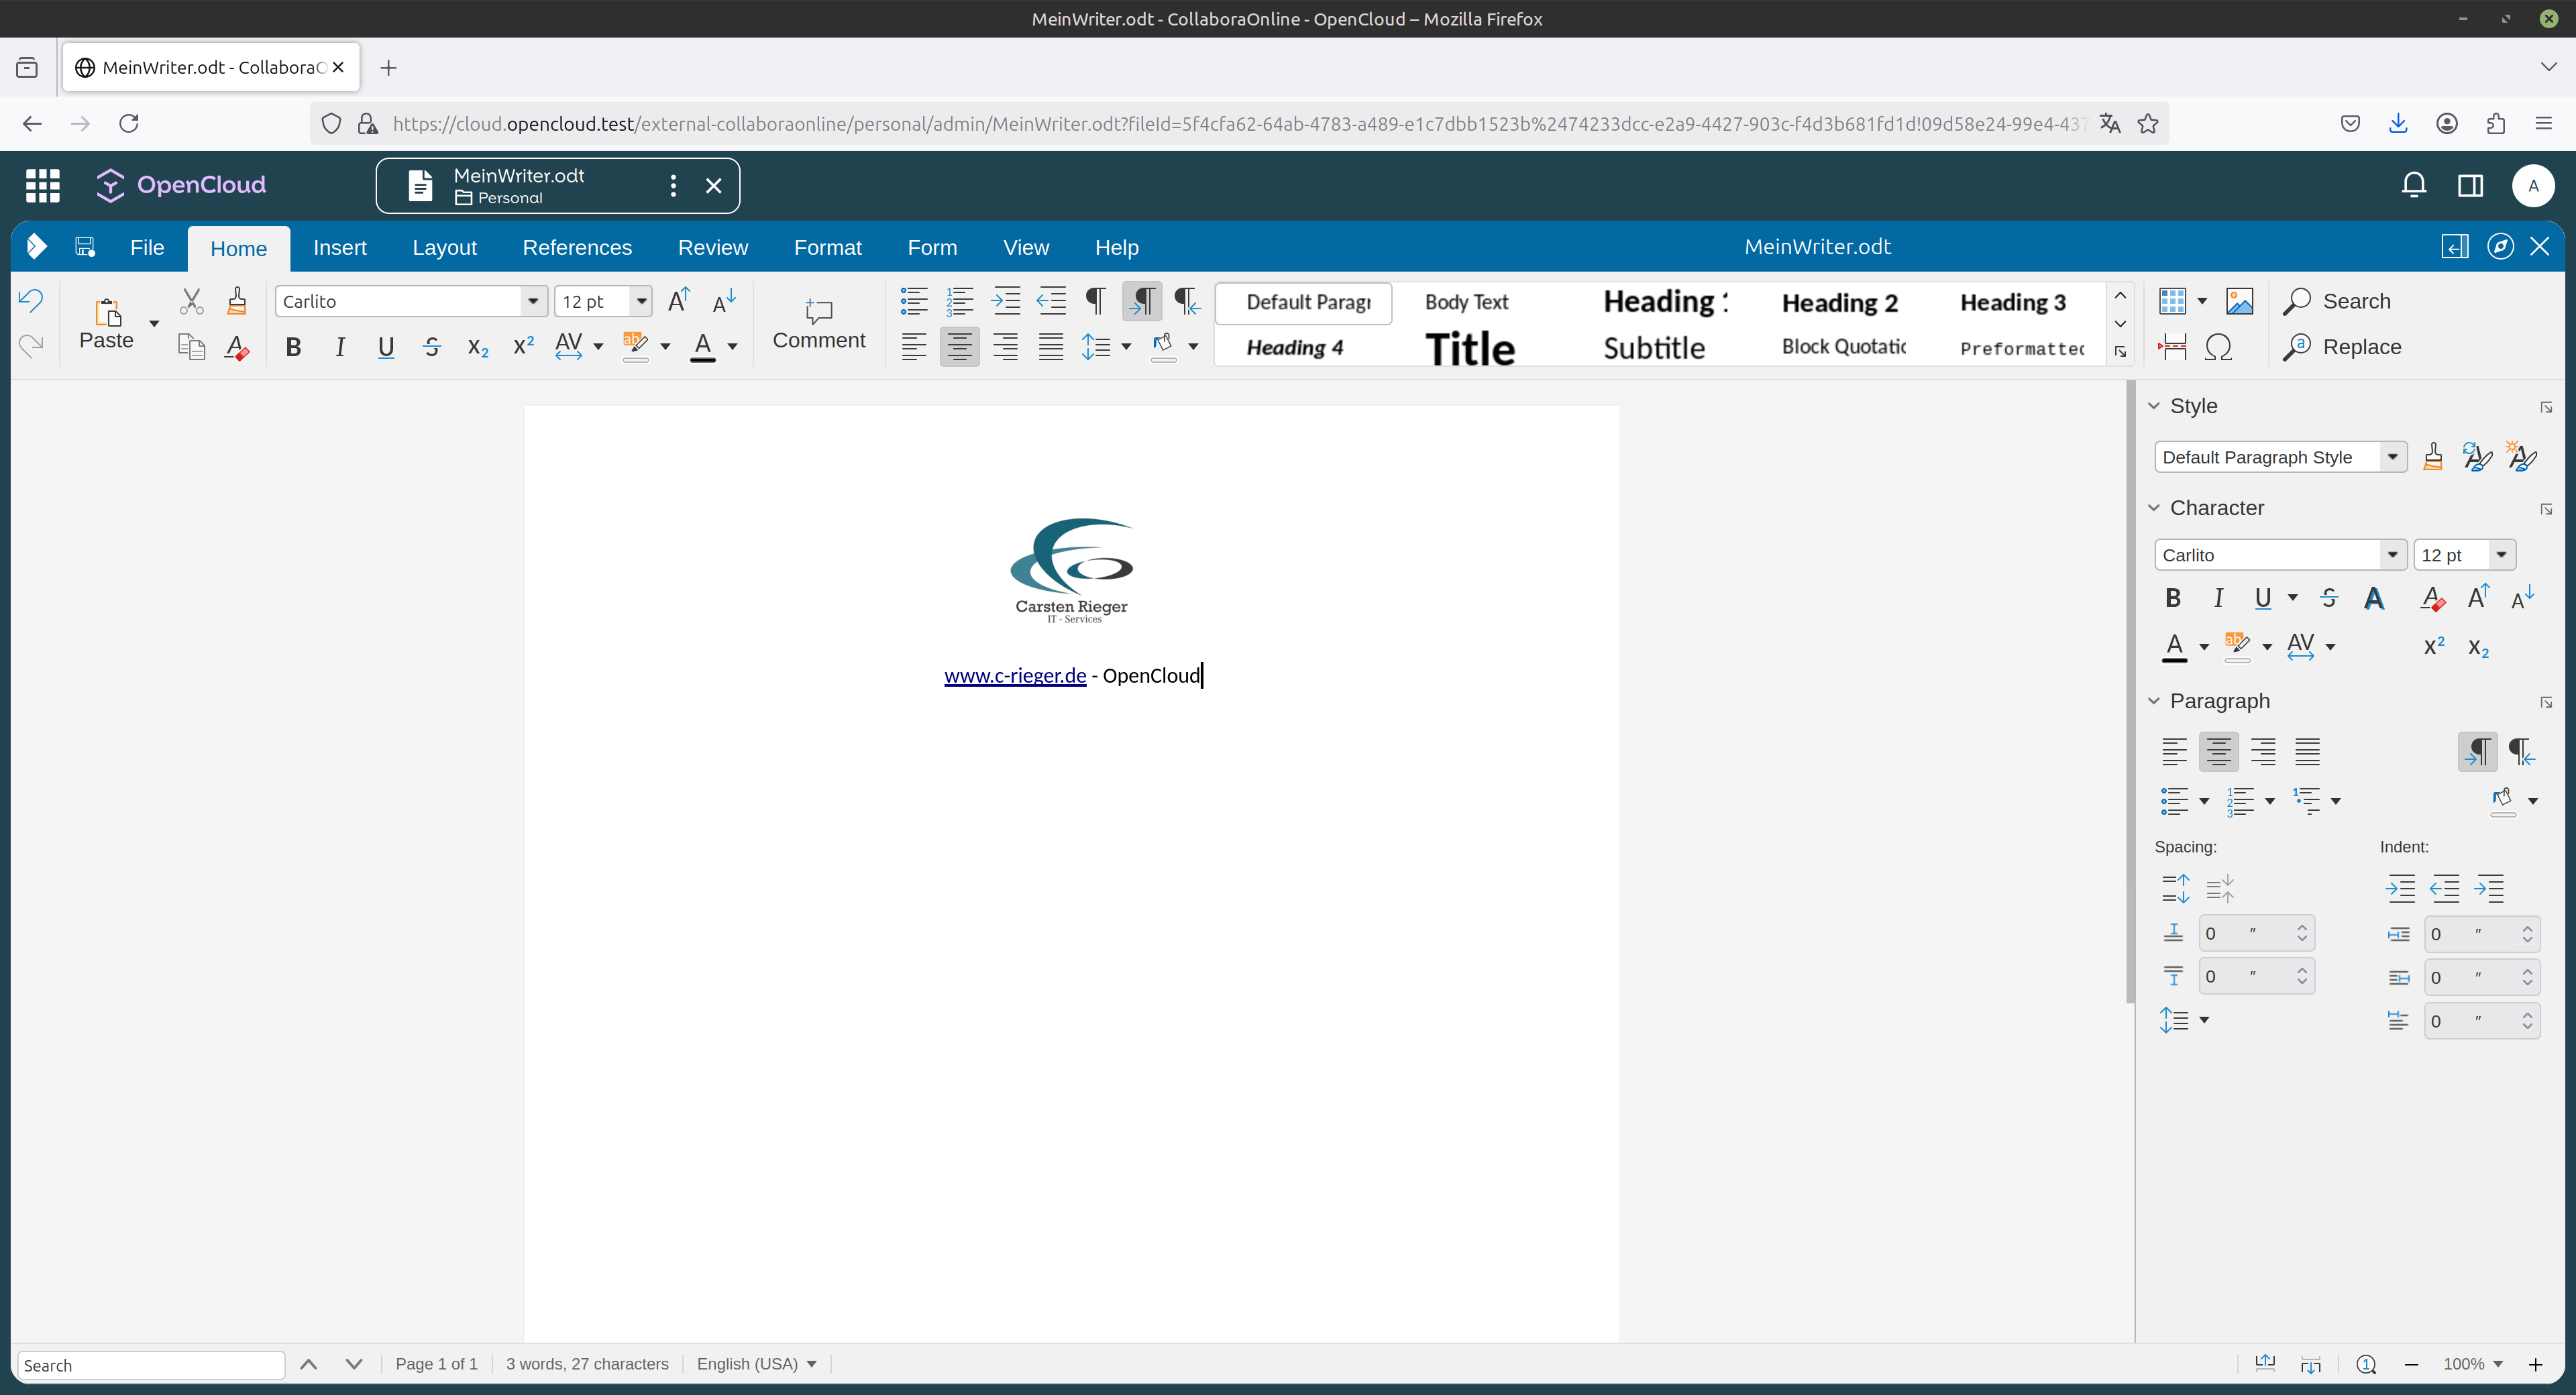Image resolution: width=2576 pixels, height=1395 pixels.
Task: Toggle Italic in the Home ribbon
Action: click(x=340, y=347)
